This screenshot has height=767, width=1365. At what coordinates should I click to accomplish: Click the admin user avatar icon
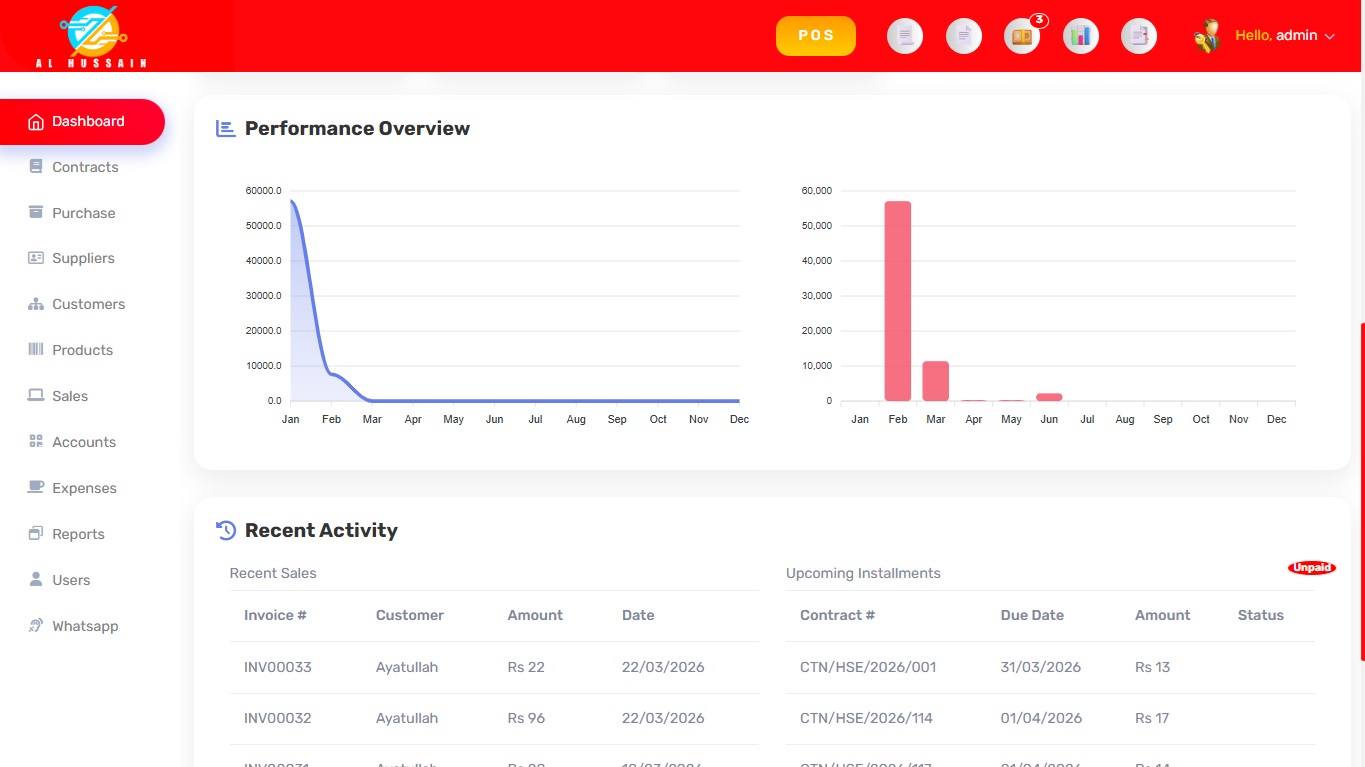pyautogui.click(x=1208, y=36)
